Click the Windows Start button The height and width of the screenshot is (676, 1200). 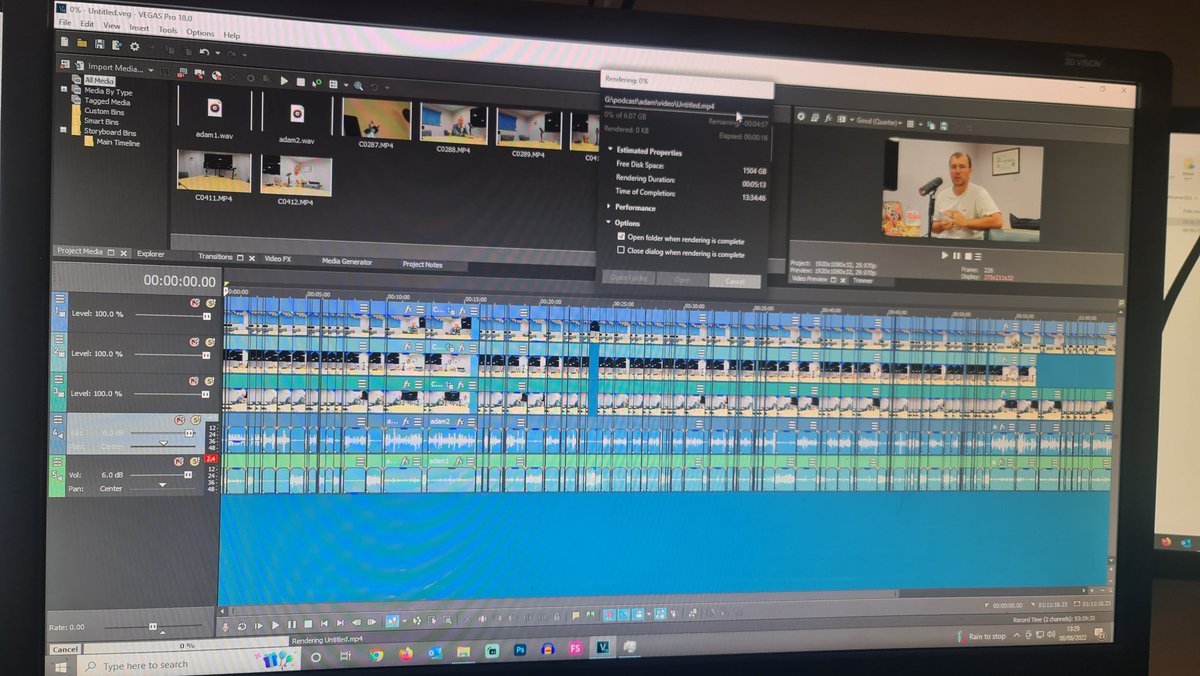tap(62, 665)
